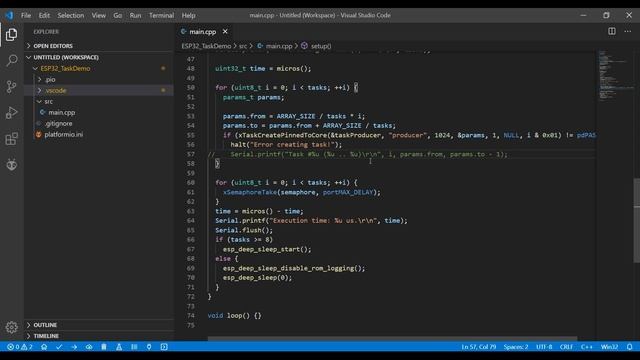Click the horizontal editor scrollbar
The height and width of the screenshot is (360, 640).
[392, 338]
